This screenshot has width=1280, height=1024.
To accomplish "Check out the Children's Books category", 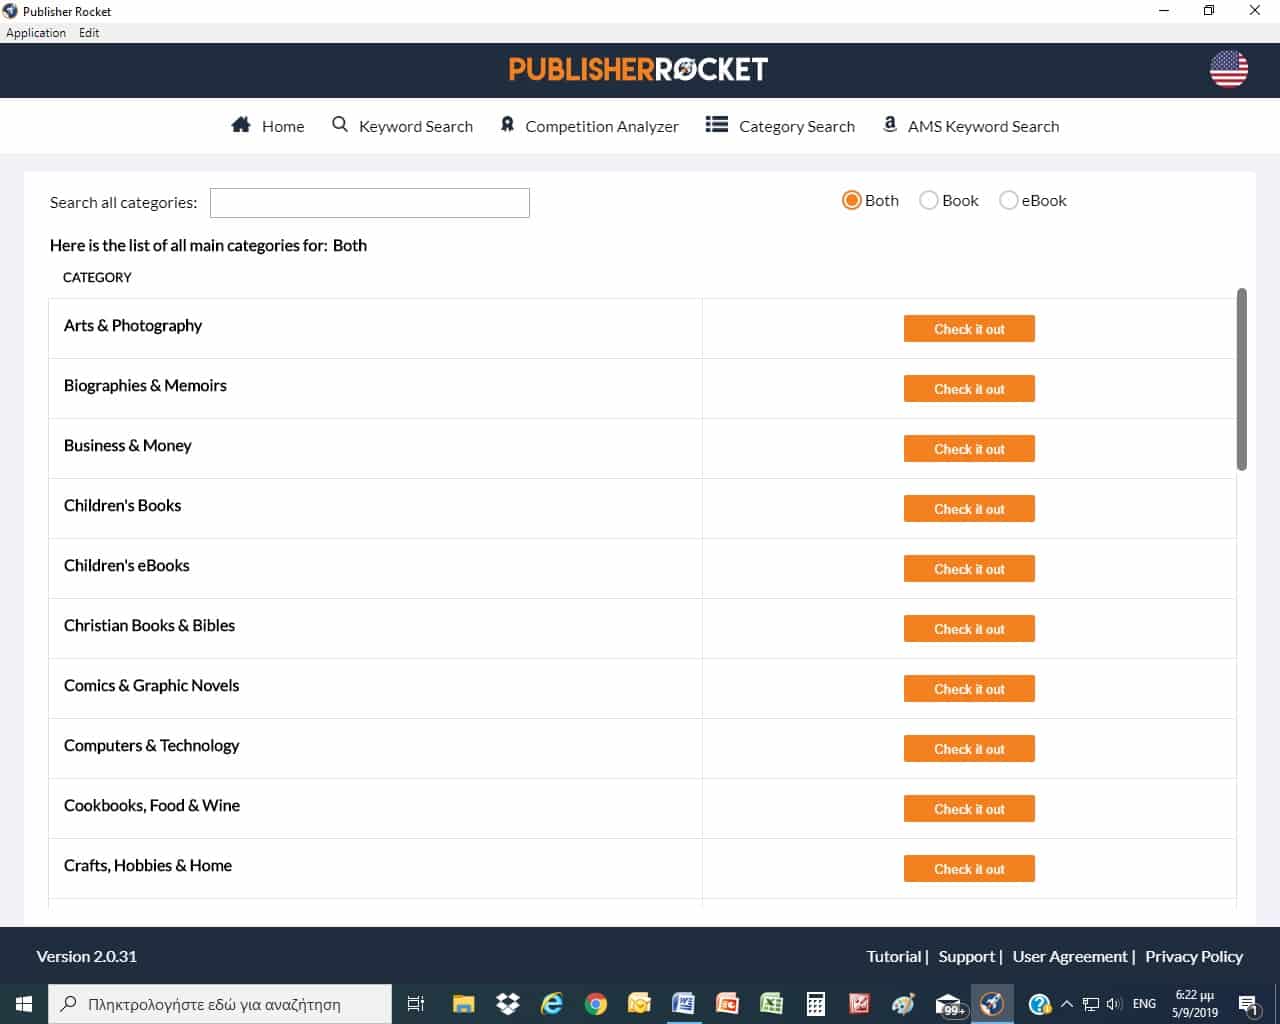I will 968,508.
